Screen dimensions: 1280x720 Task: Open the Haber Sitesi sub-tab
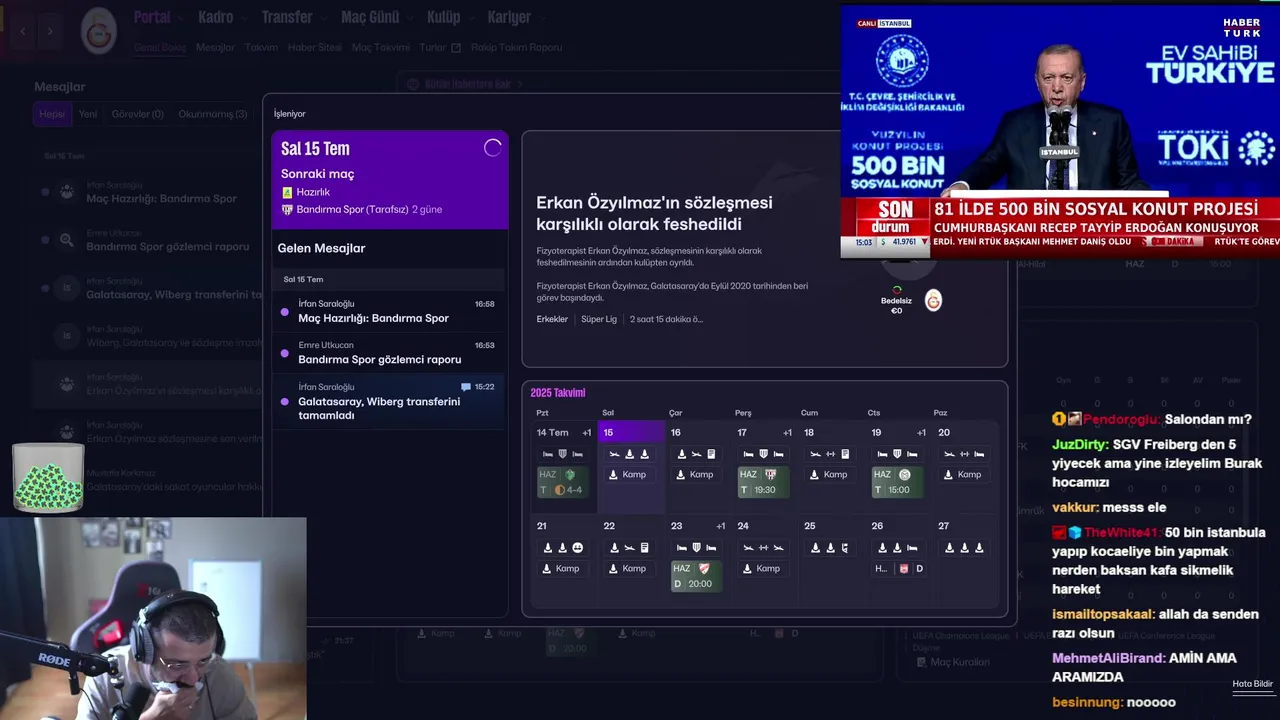(x=314, y=48)
